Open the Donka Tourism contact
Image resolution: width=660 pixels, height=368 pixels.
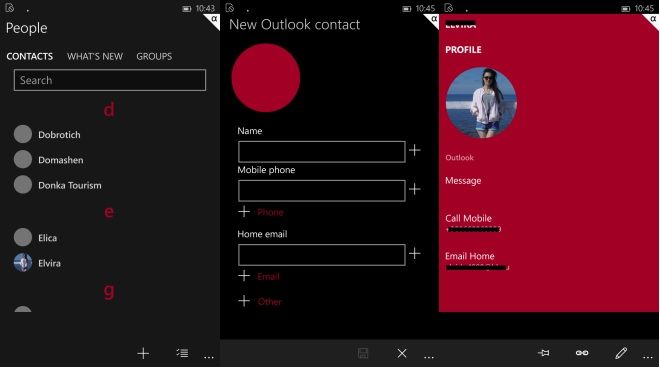point(70,185)
